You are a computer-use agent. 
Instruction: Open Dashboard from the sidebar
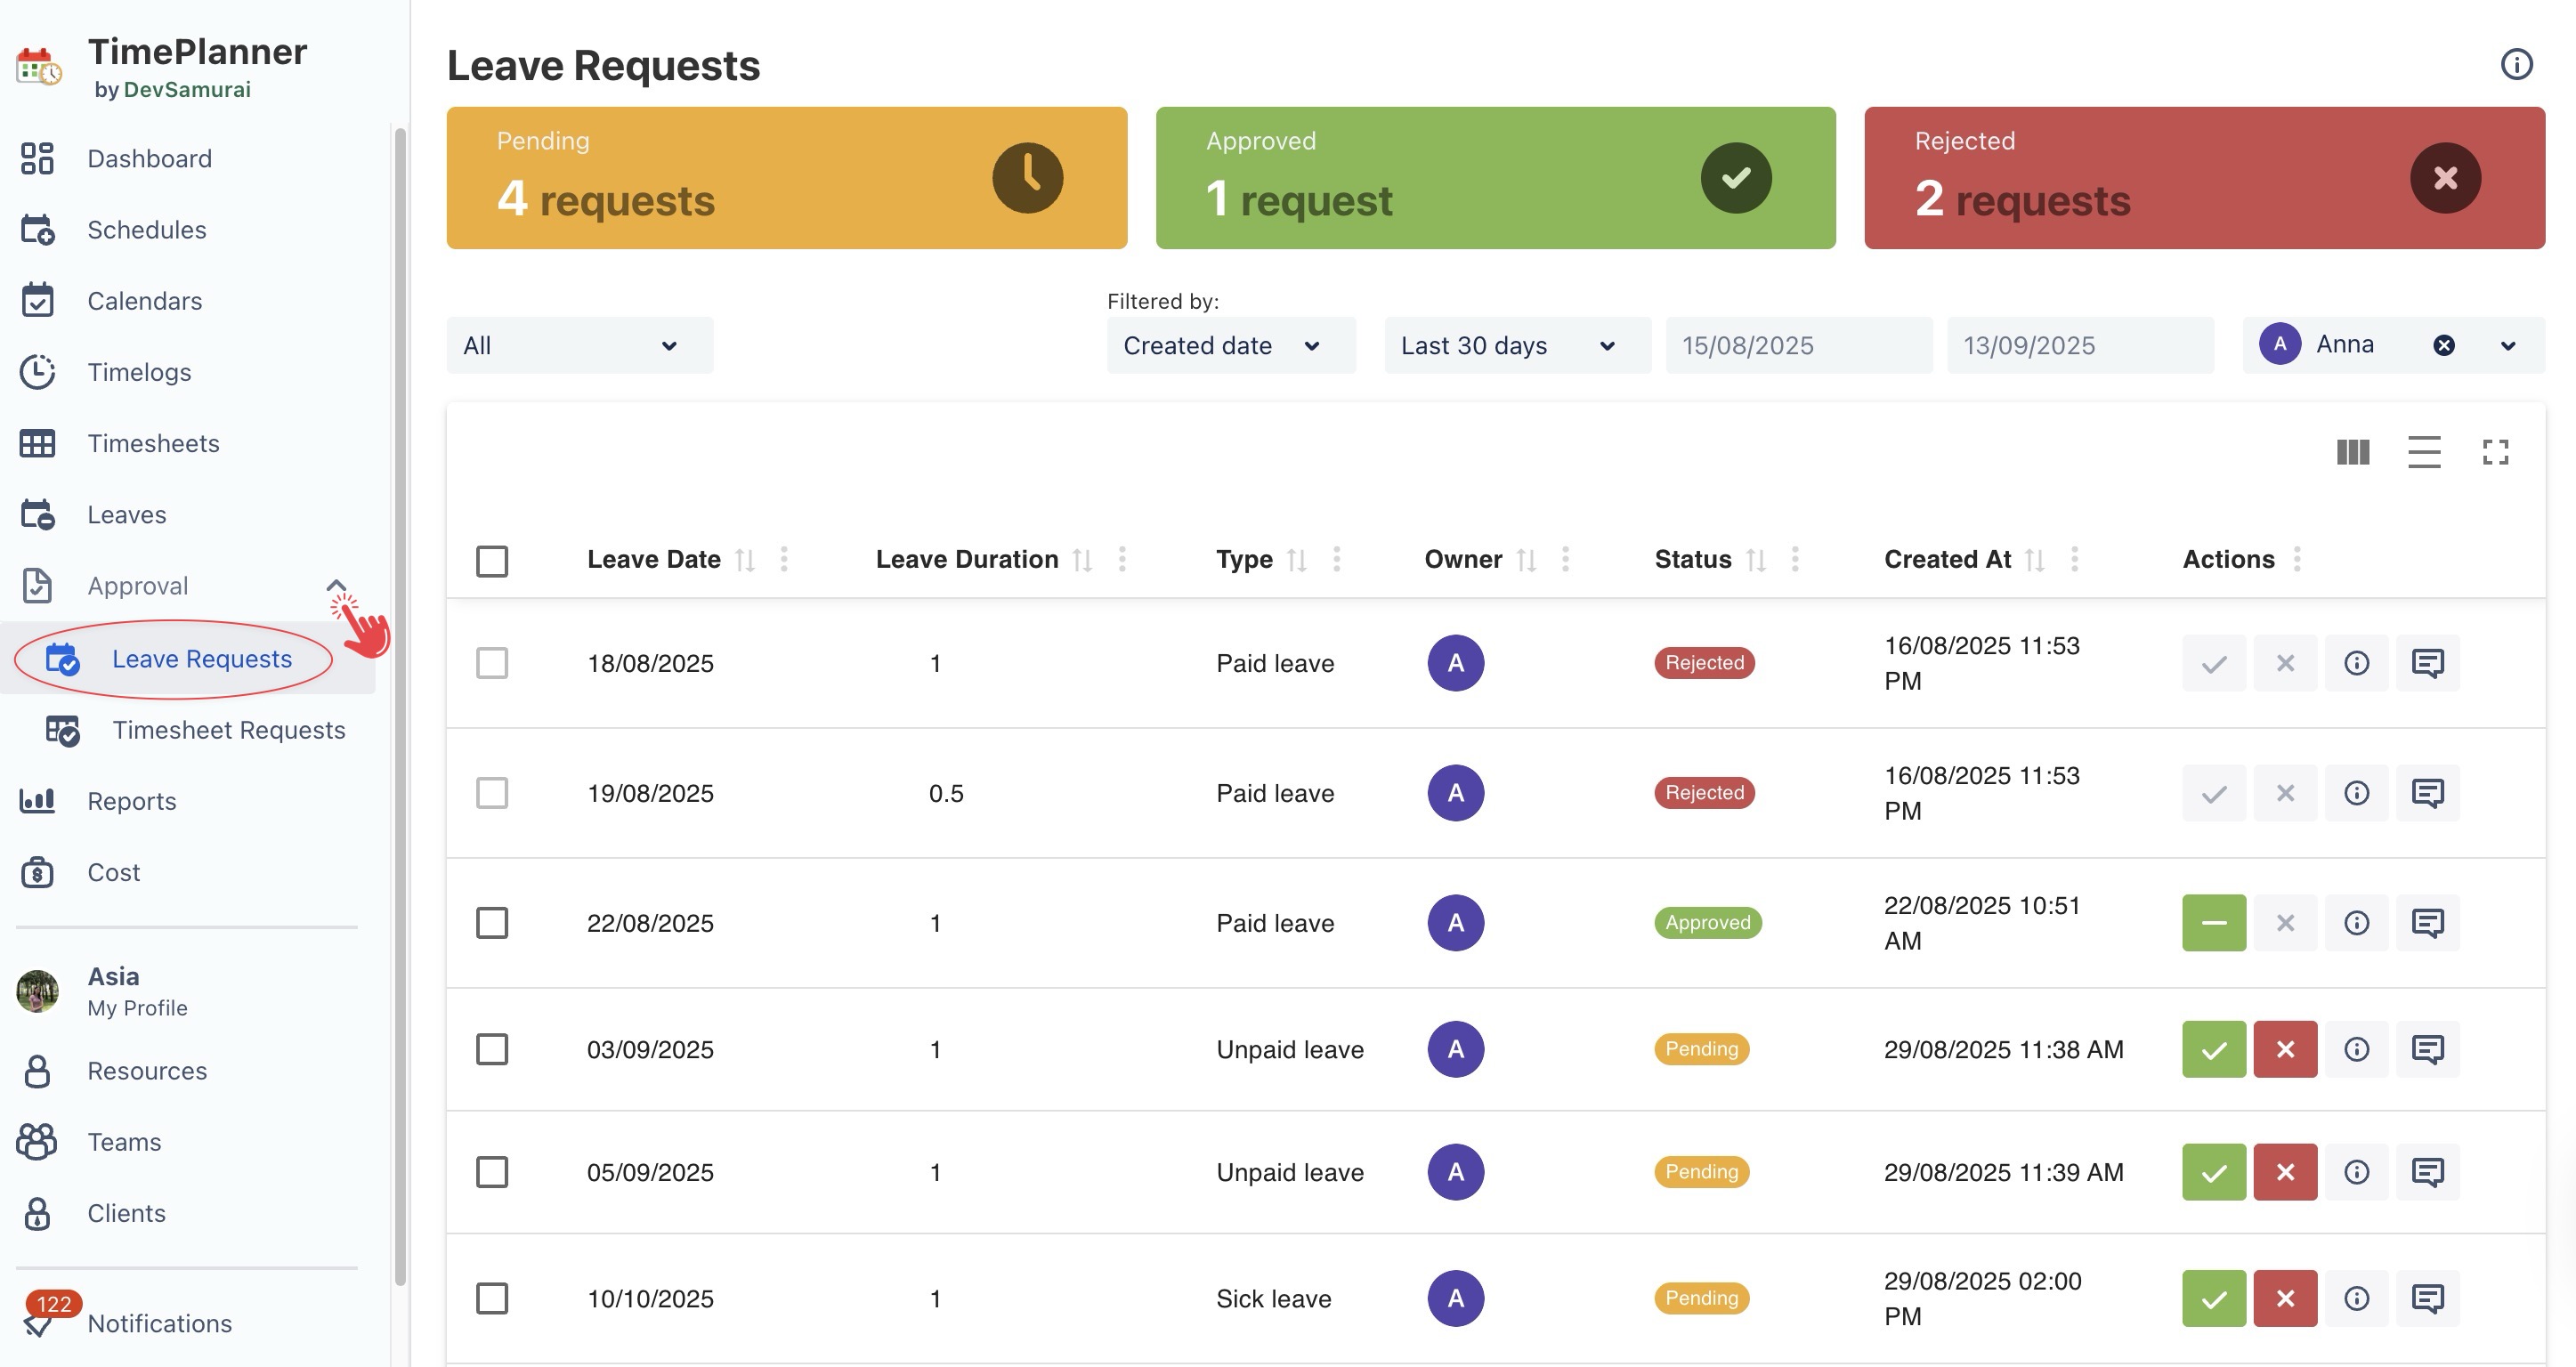click(149, 158)
